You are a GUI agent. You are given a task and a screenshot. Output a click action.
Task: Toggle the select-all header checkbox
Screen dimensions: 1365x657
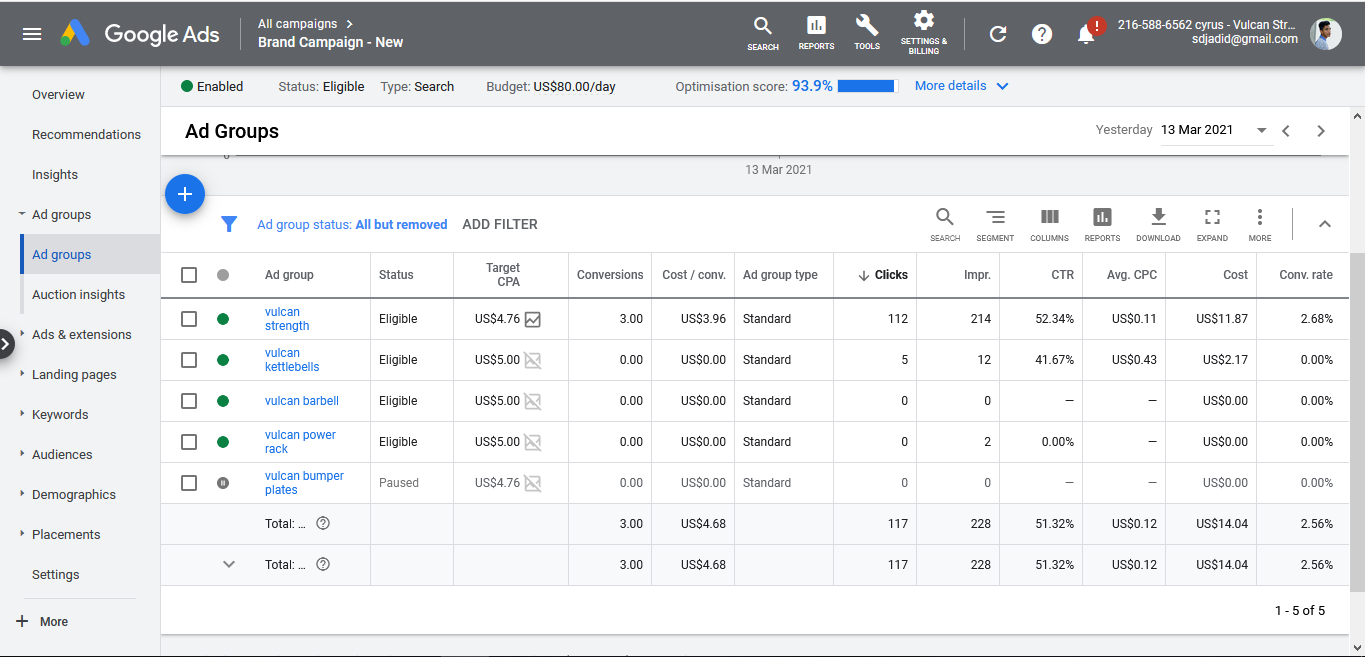click(x=189, y=275)
